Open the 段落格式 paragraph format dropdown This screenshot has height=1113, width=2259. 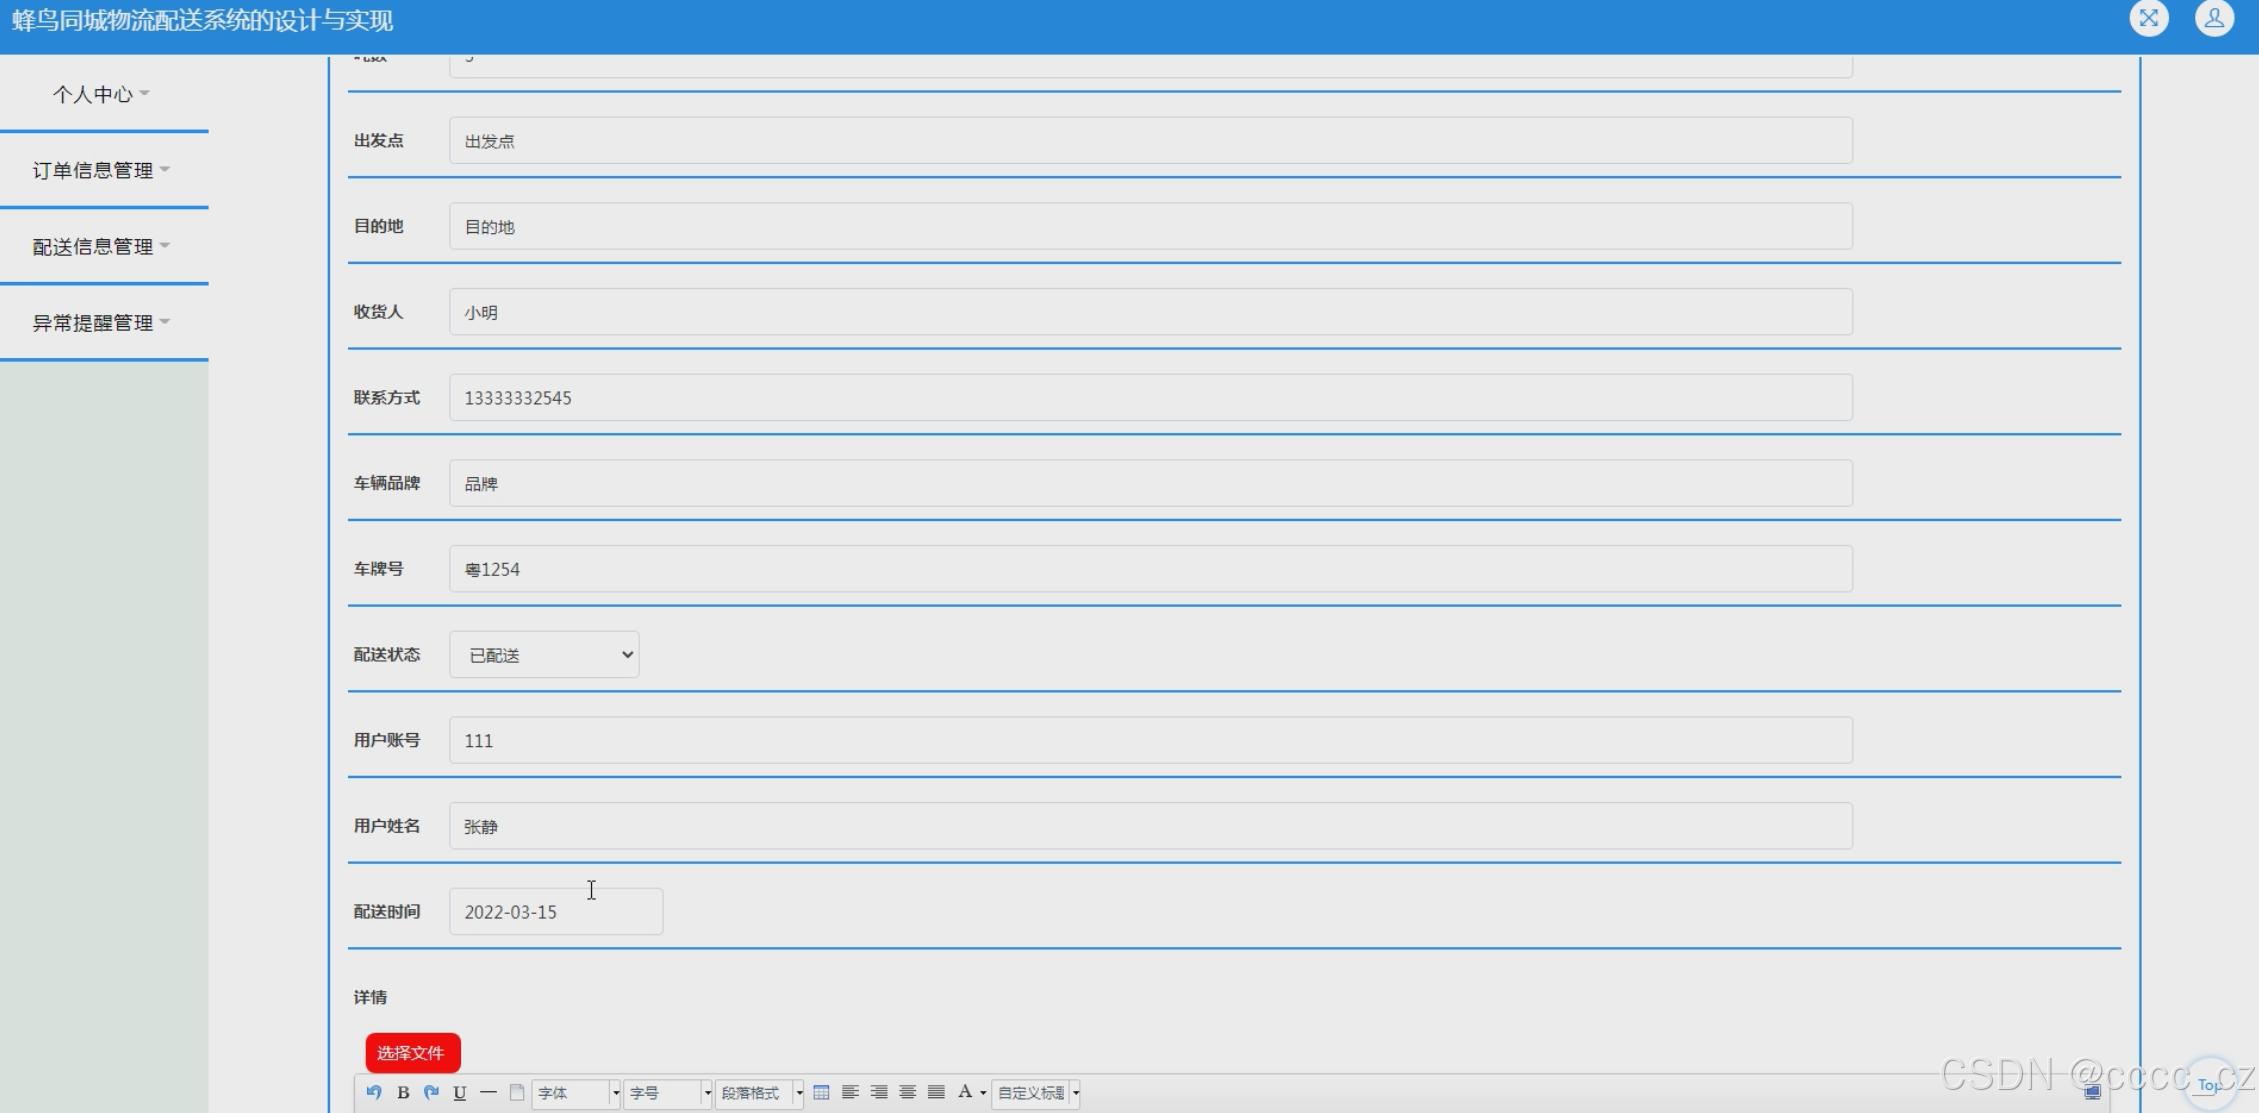coord(760,1093)
